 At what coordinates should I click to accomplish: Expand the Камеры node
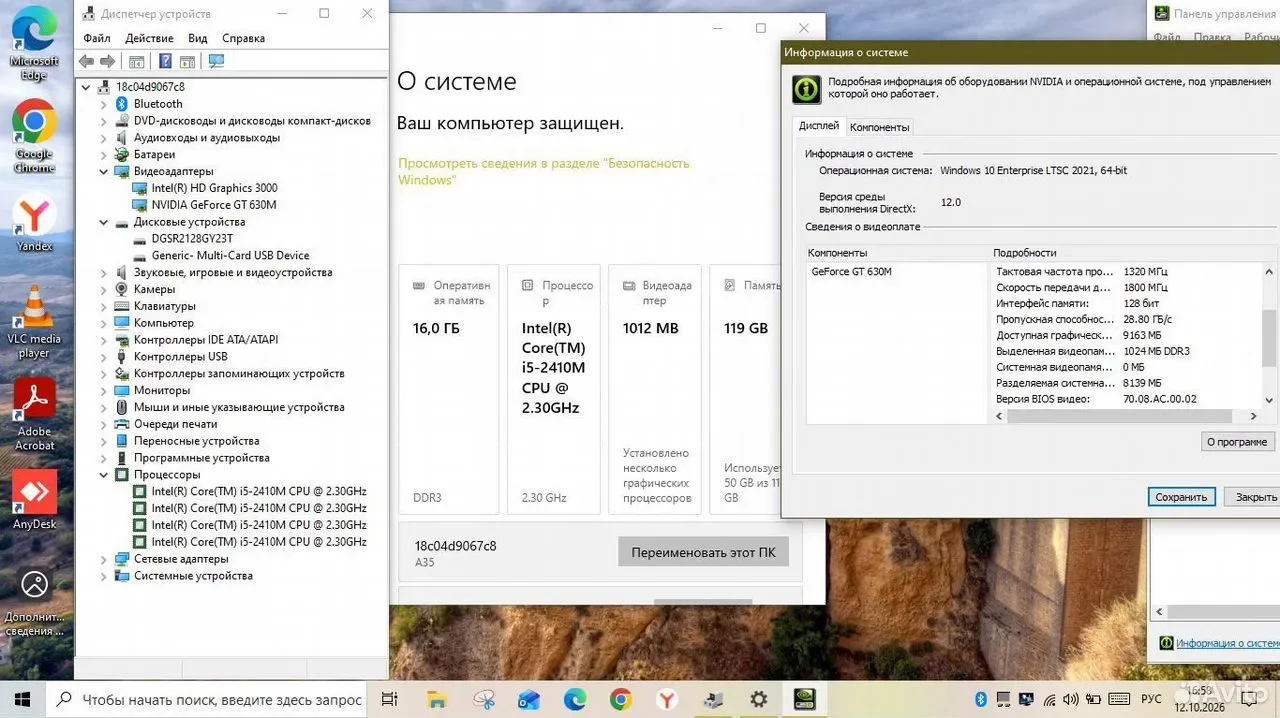coord(104,289)
